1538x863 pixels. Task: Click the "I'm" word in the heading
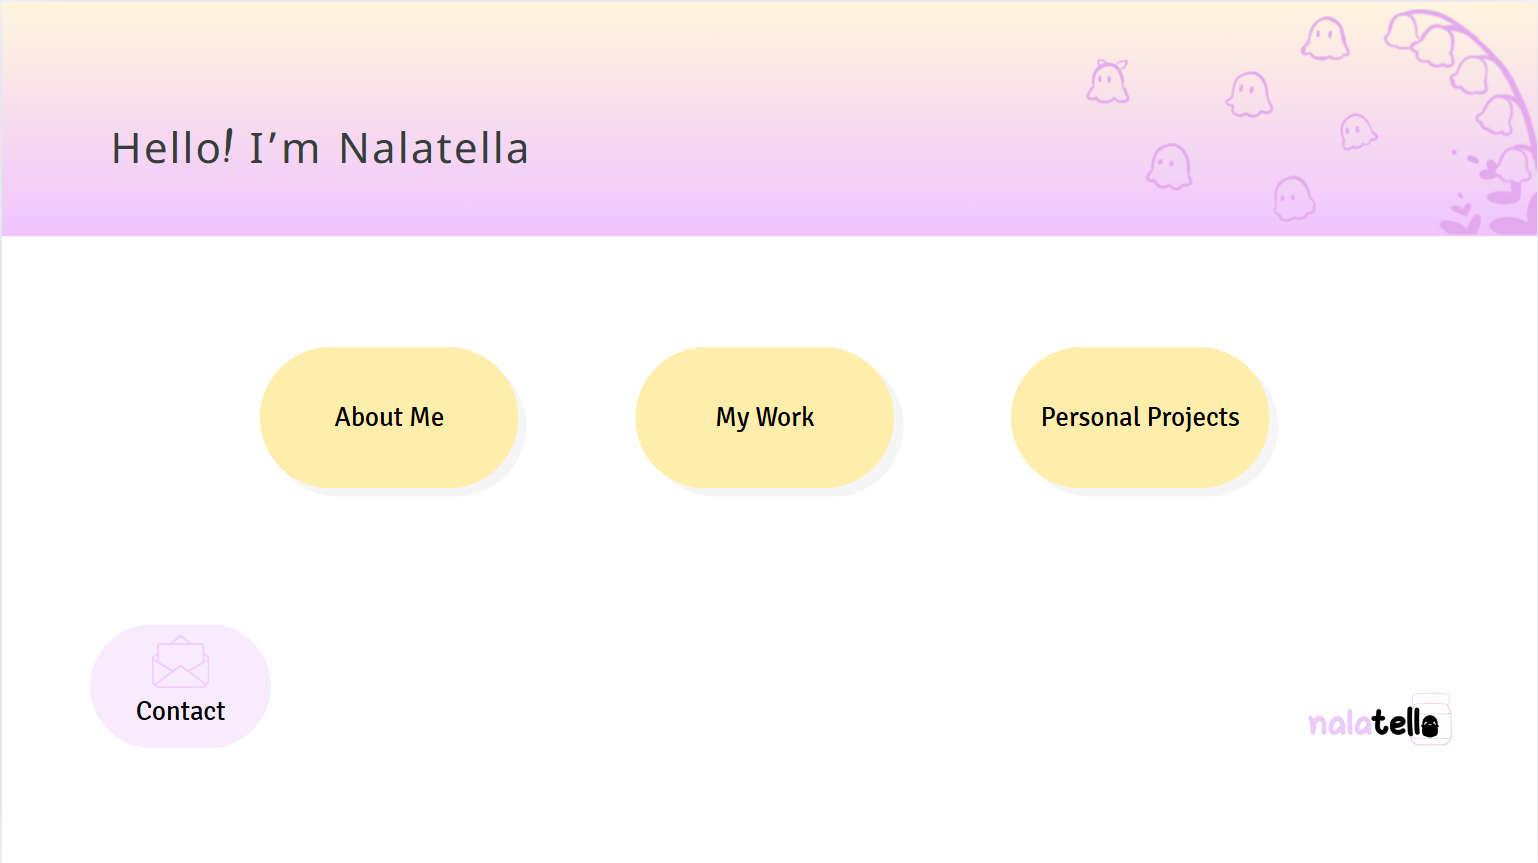[x=284, y=149]
